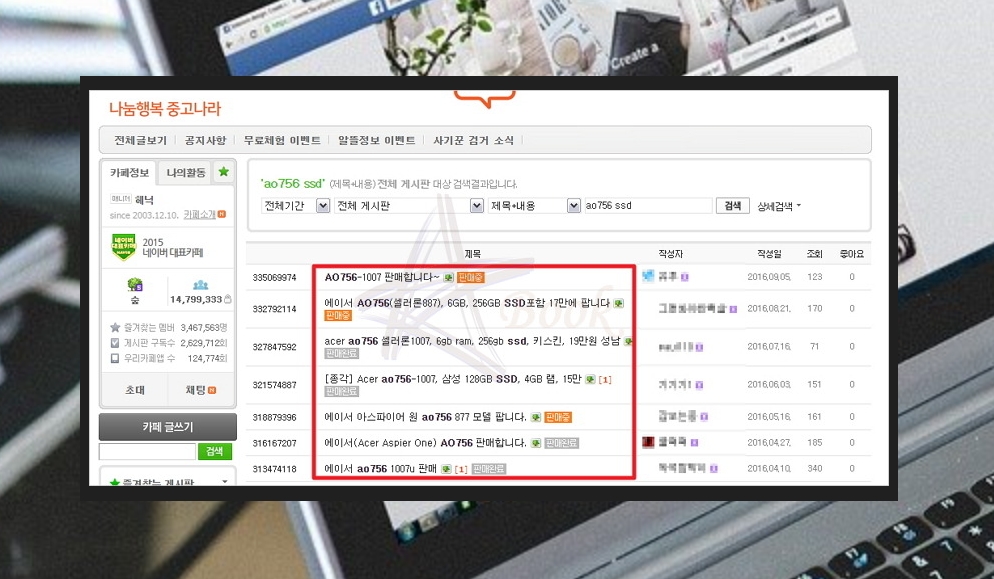Click the 초대 invite button
Viewport: 994px width, 579px height.
click(134, 390)
